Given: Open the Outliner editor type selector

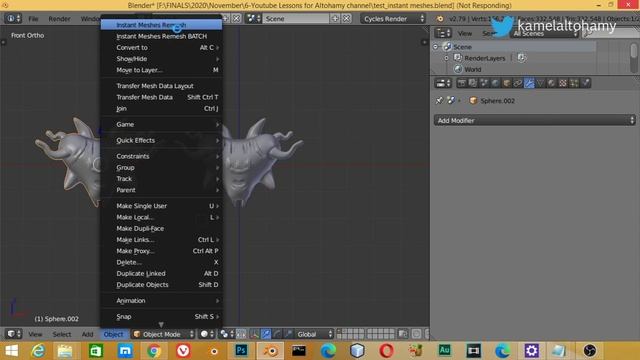Looking at the screenshot, I should click(443, 33).
